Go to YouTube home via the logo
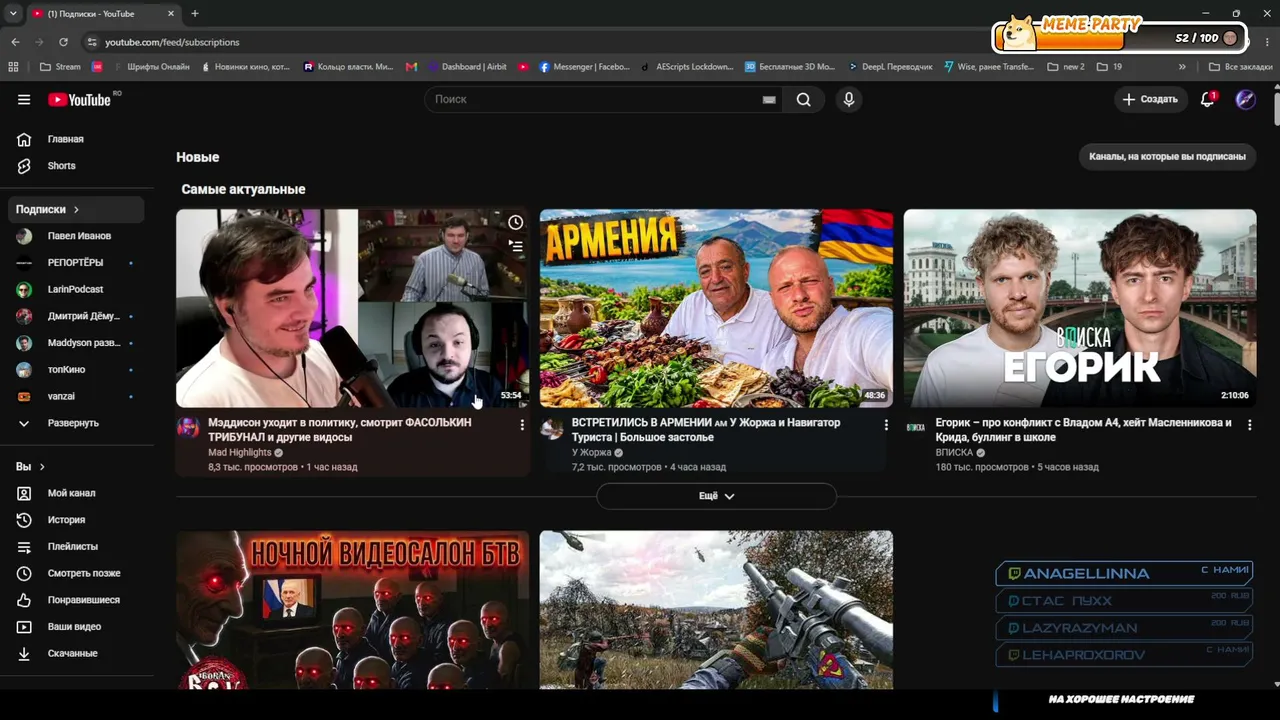1280x720 pixels. pos(80,99)
